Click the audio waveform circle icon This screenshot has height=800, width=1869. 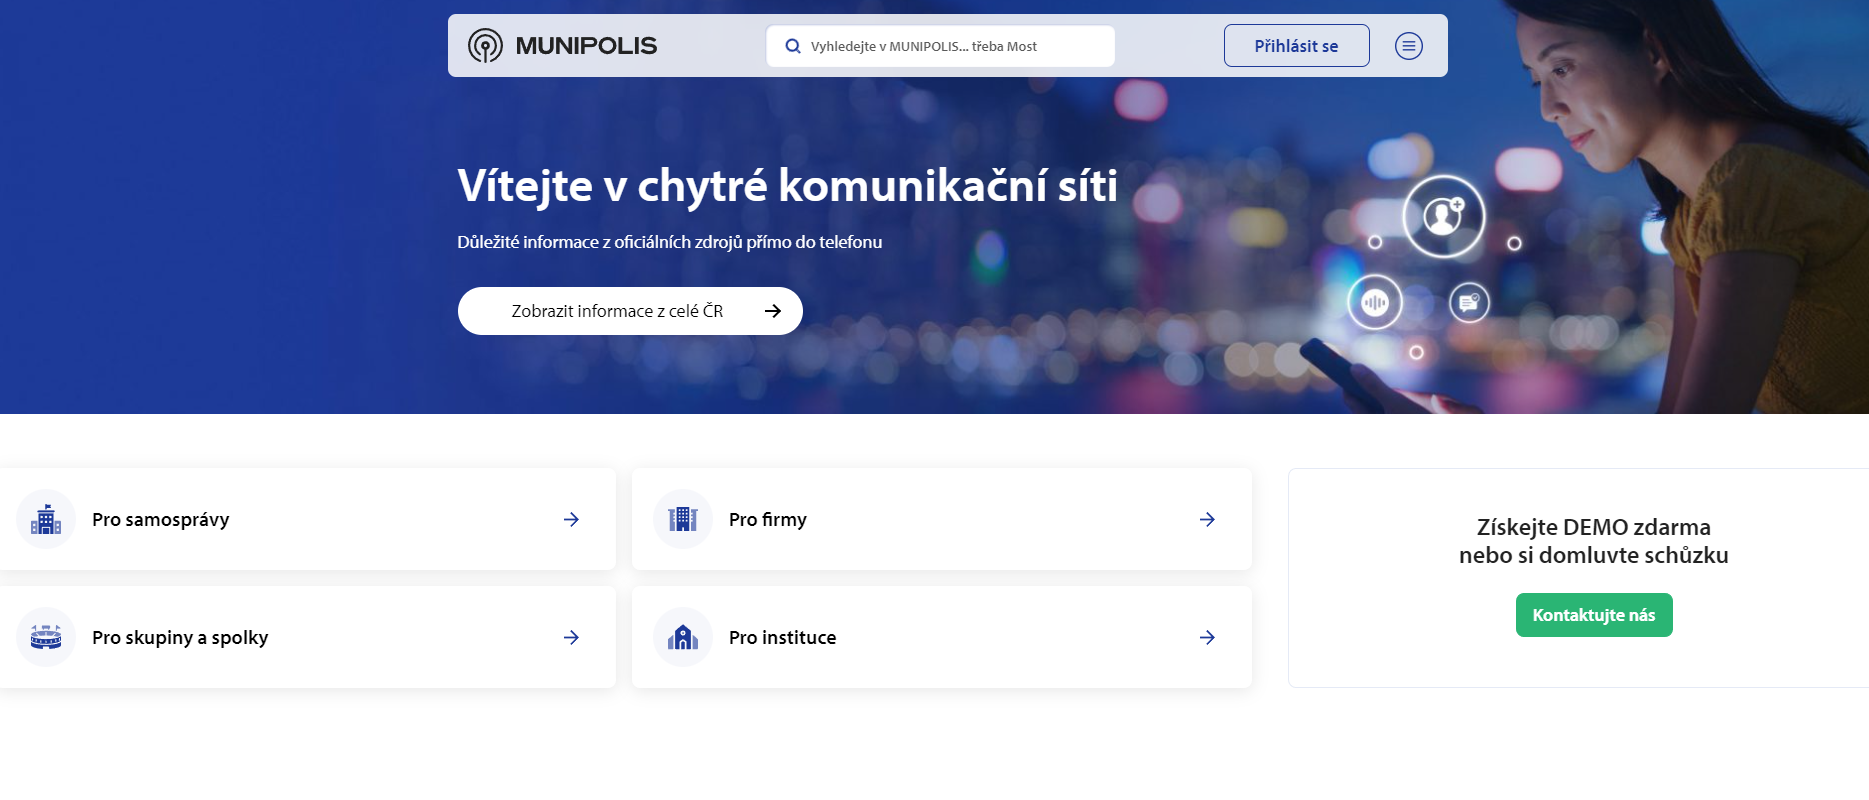coord(1375,302)
